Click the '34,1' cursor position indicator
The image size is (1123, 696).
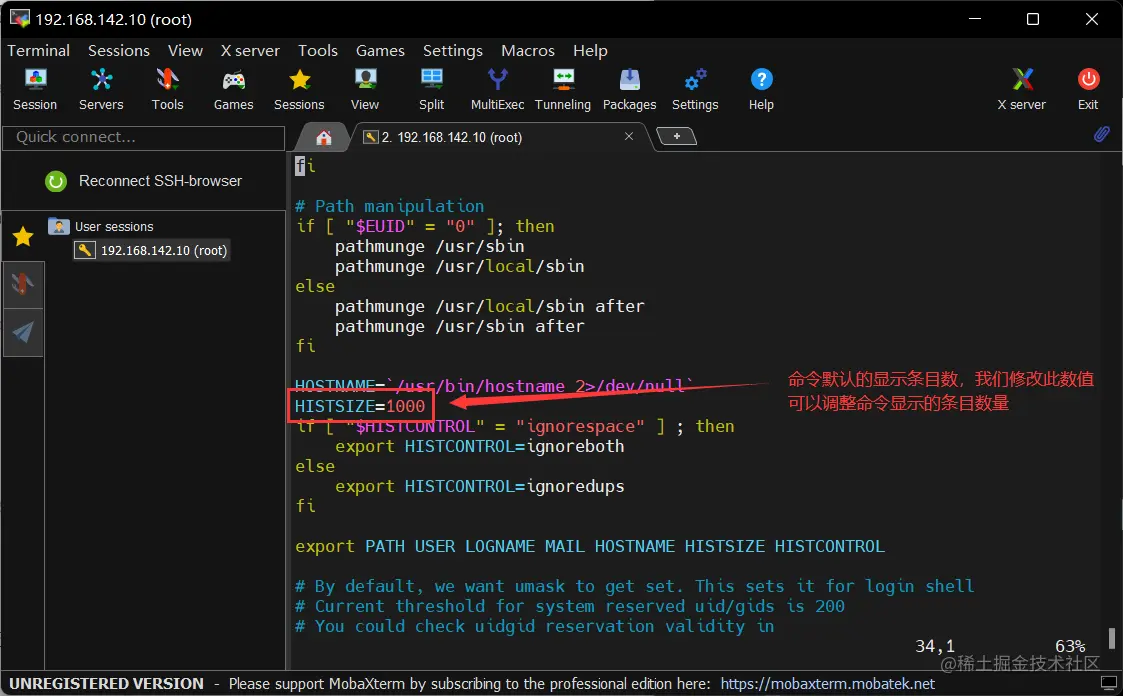tap(935, 646)
